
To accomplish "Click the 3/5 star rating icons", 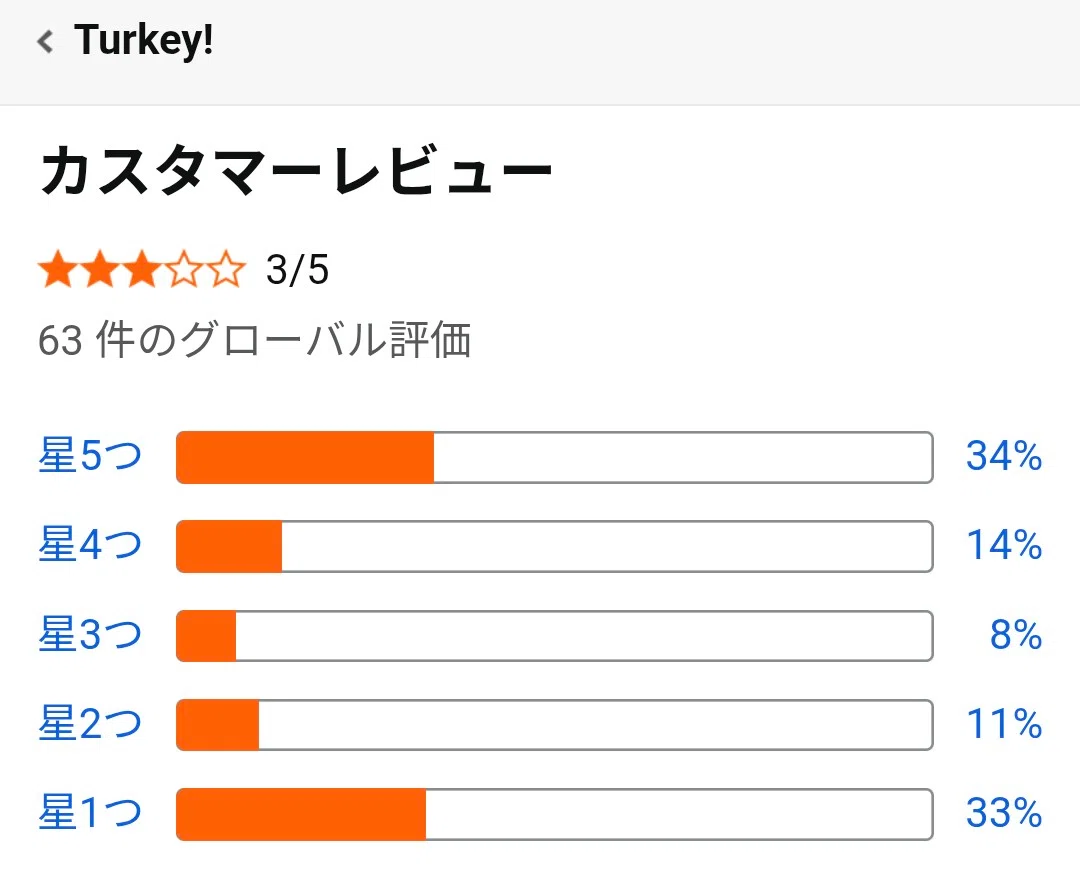I will [141, 271].
